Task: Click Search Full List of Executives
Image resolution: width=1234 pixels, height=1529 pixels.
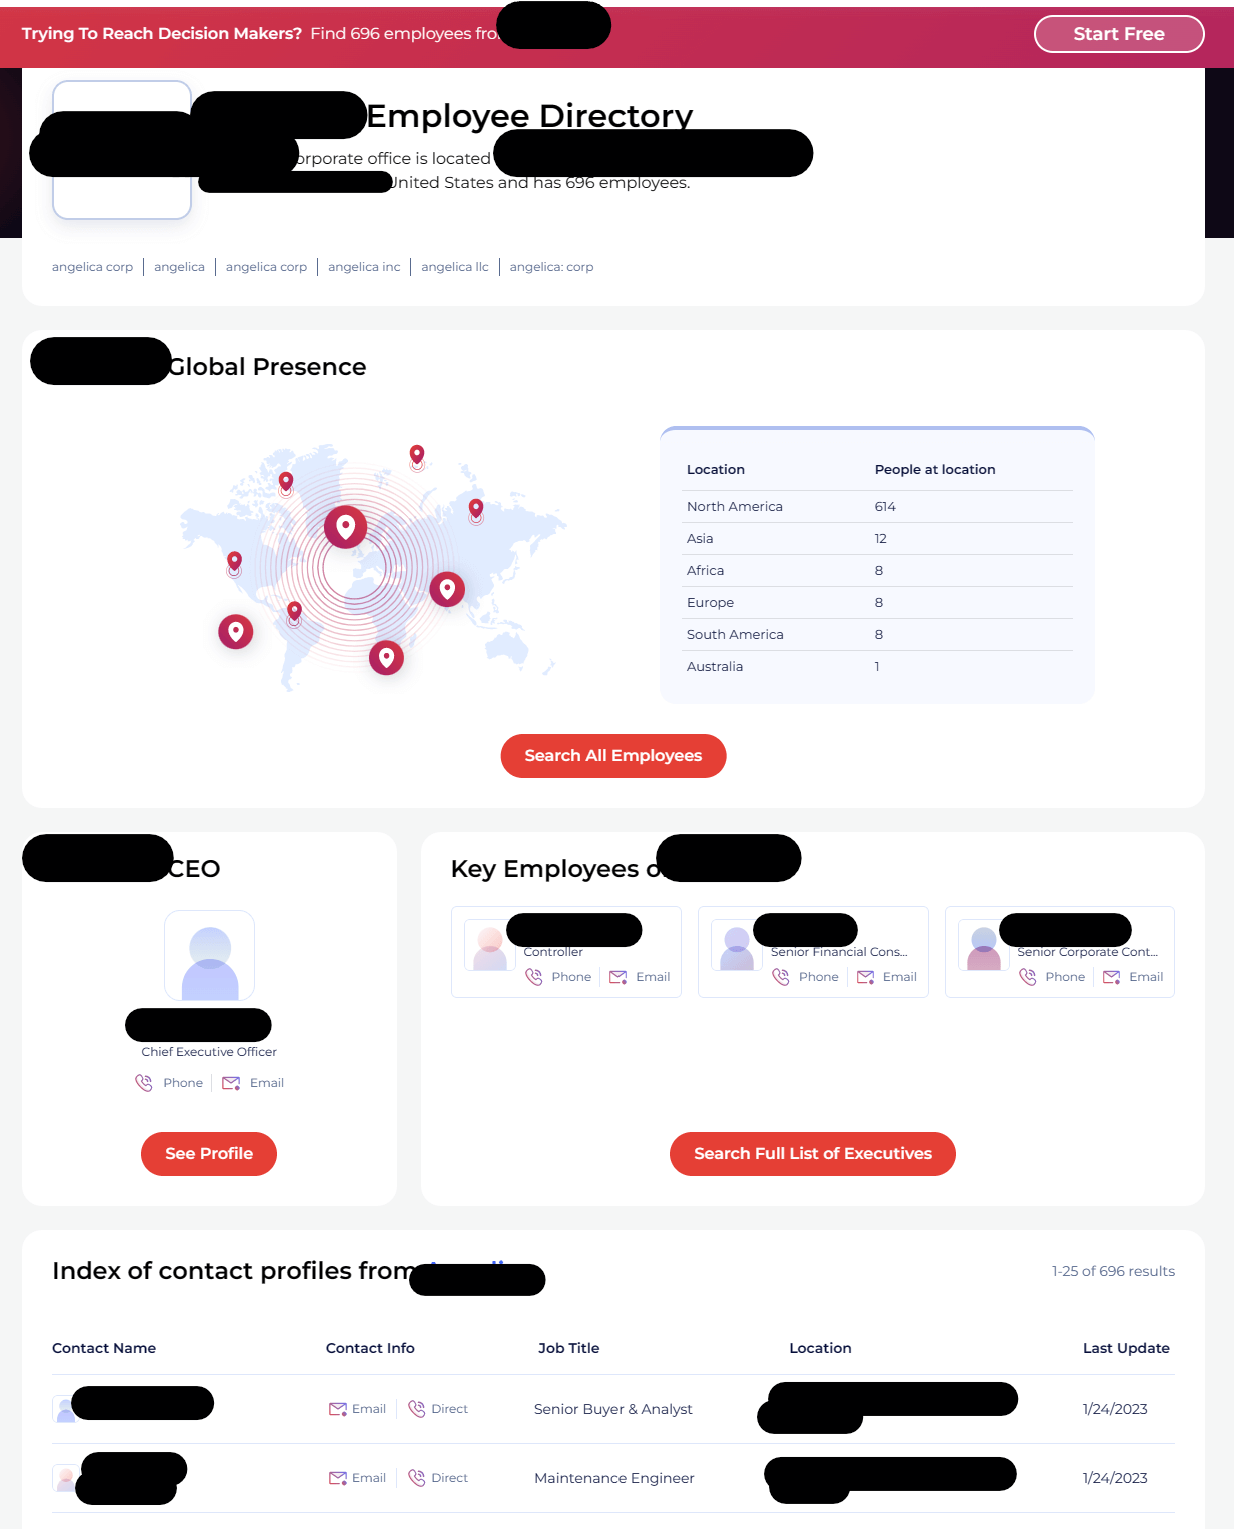Action: point(812,1153)
